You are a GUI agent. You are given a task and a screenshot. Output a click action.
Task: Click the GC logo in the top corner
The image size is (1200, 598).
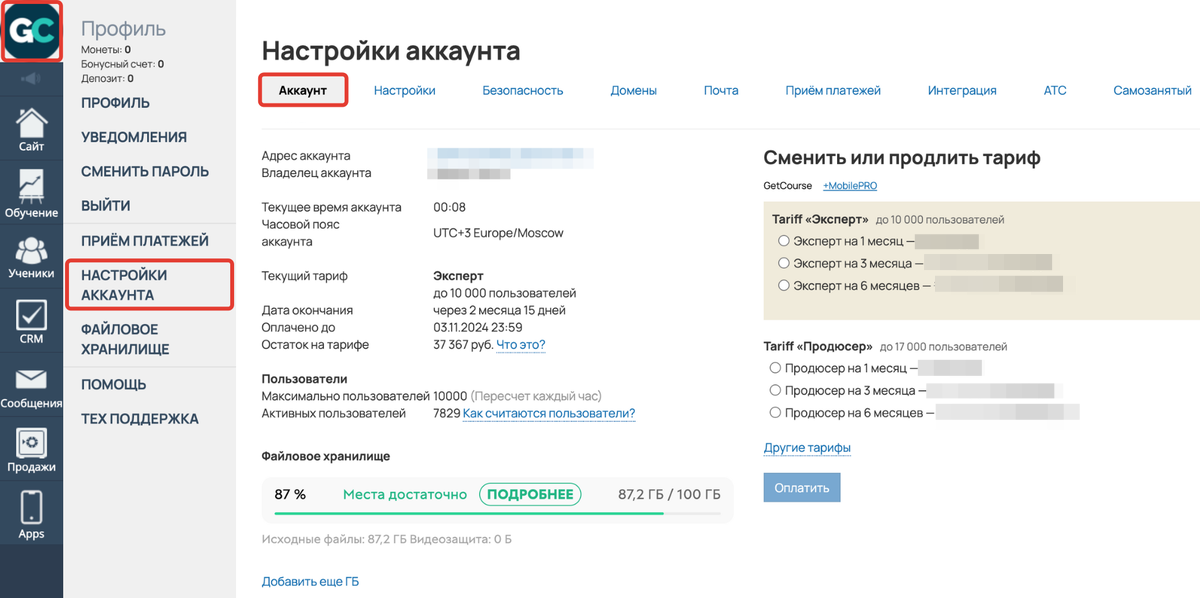coord(31,30)
